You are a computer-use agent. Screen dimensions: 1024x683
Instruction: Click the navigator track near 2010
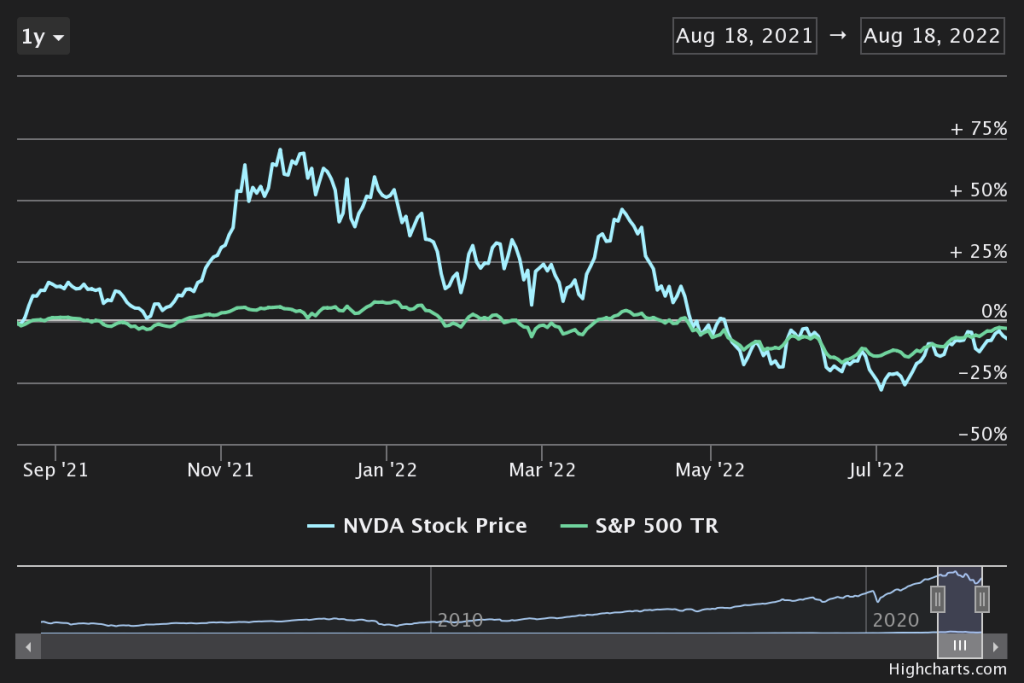point(460,610)
